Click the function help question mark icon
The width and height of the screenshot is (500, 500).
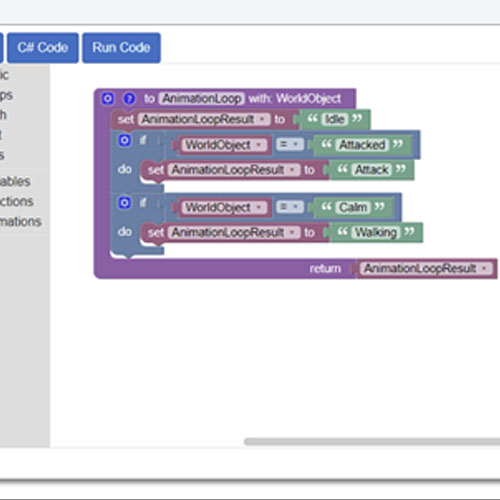[129, 99]
